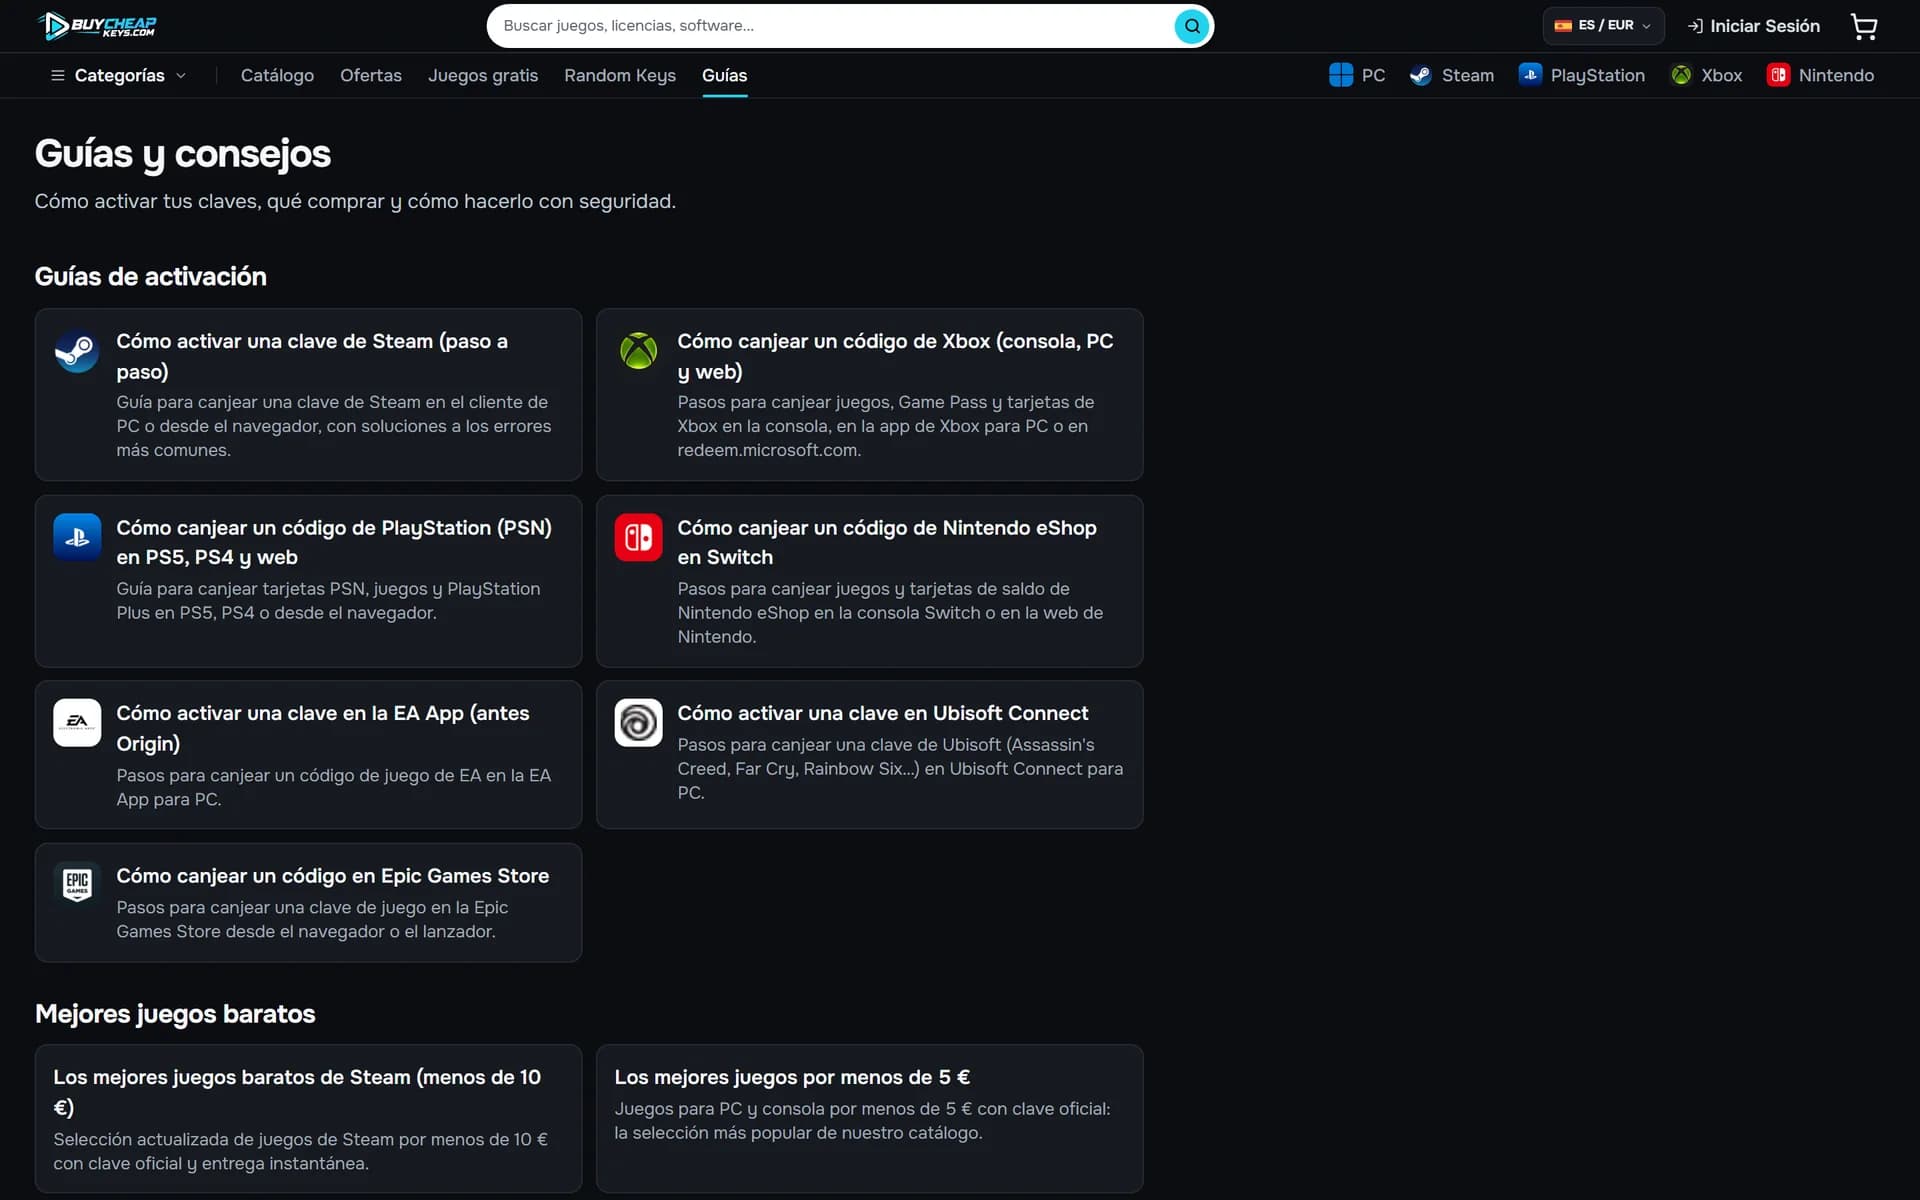
Task: Click the Steam logo in activation guide card
Action: tap(77, 351)
